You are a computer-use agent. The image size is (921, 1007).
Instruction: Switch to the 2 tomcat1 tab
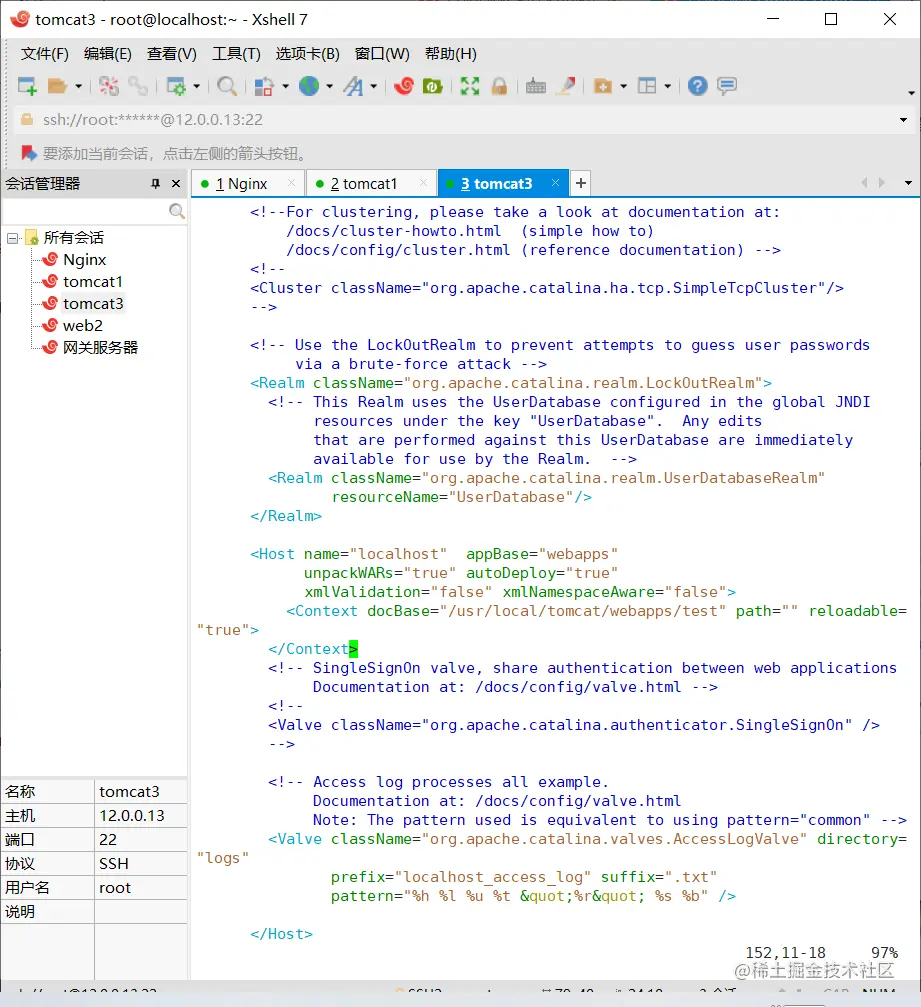click(364, 184)
